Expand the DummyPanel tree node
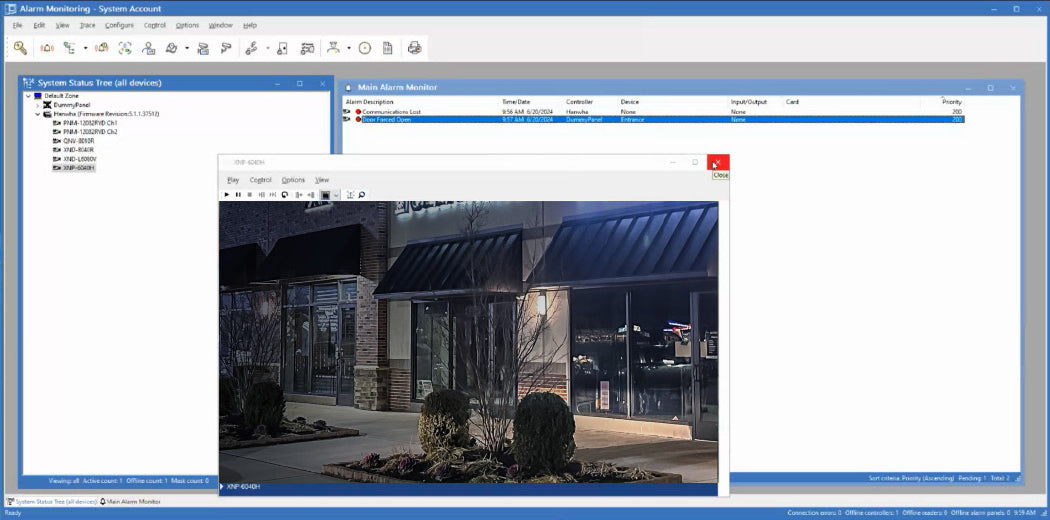The image size is (1050, 520). click(38, 105)
